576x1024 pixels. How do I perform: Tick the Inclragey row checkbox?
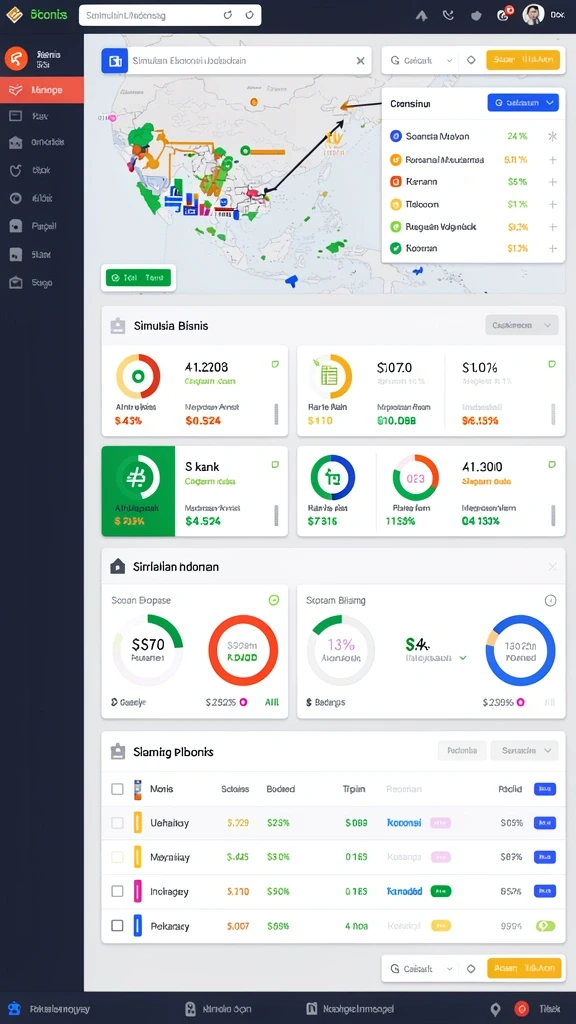pos(118,891)
